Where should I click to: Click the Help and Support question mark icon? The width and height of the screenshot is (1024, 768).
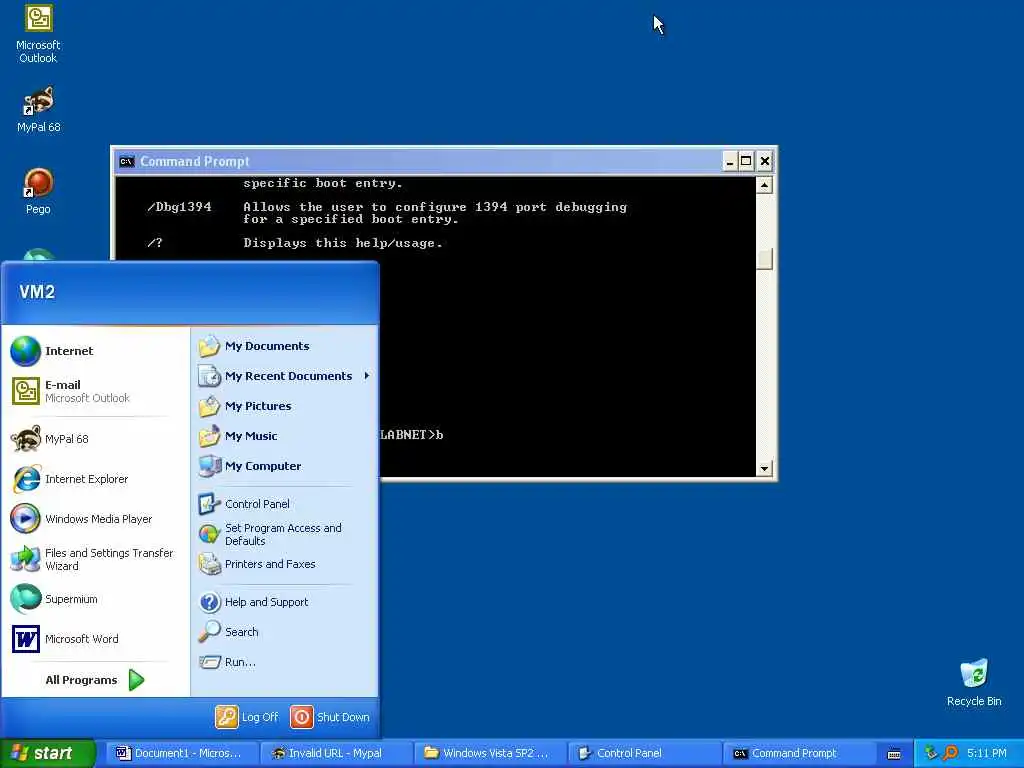click(x=210, y=602)
